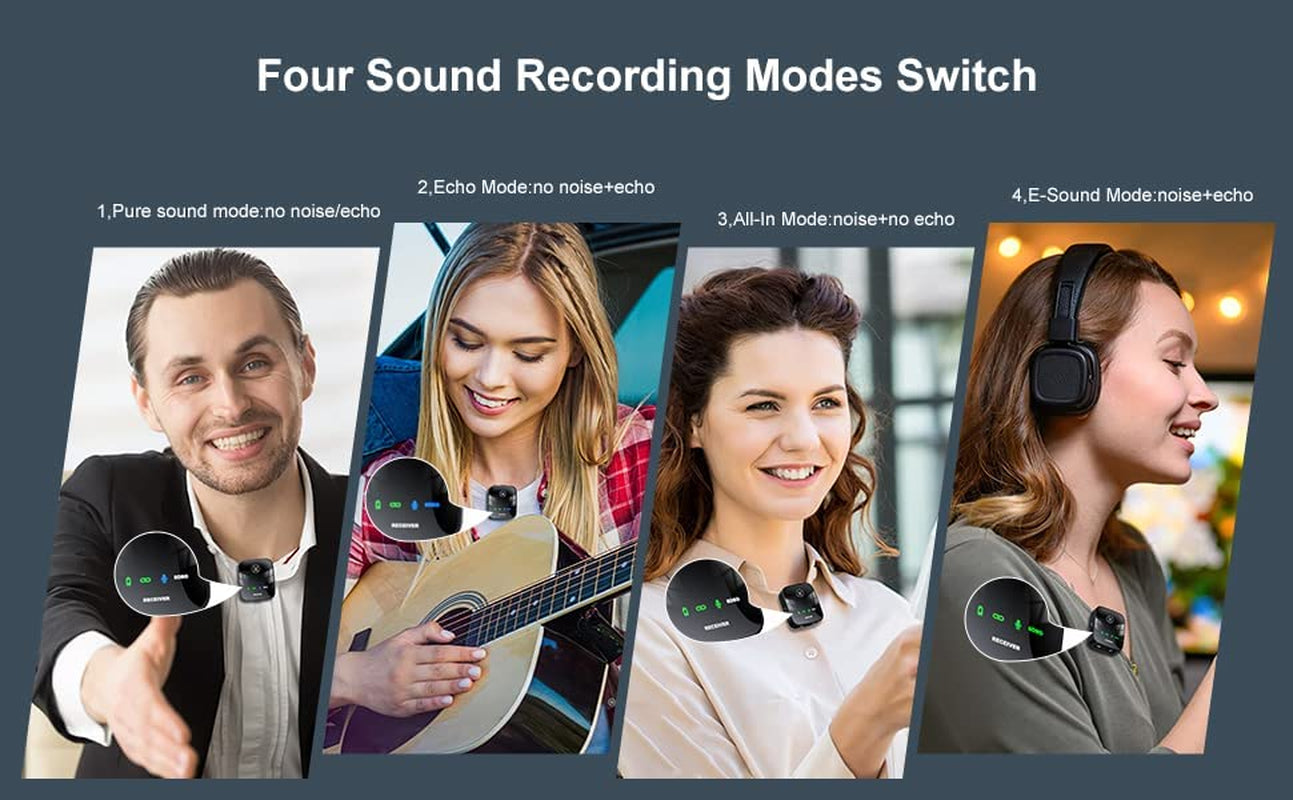
Task: Click the clip-on receiver above the guitar
Action: [x=500, y=501]
